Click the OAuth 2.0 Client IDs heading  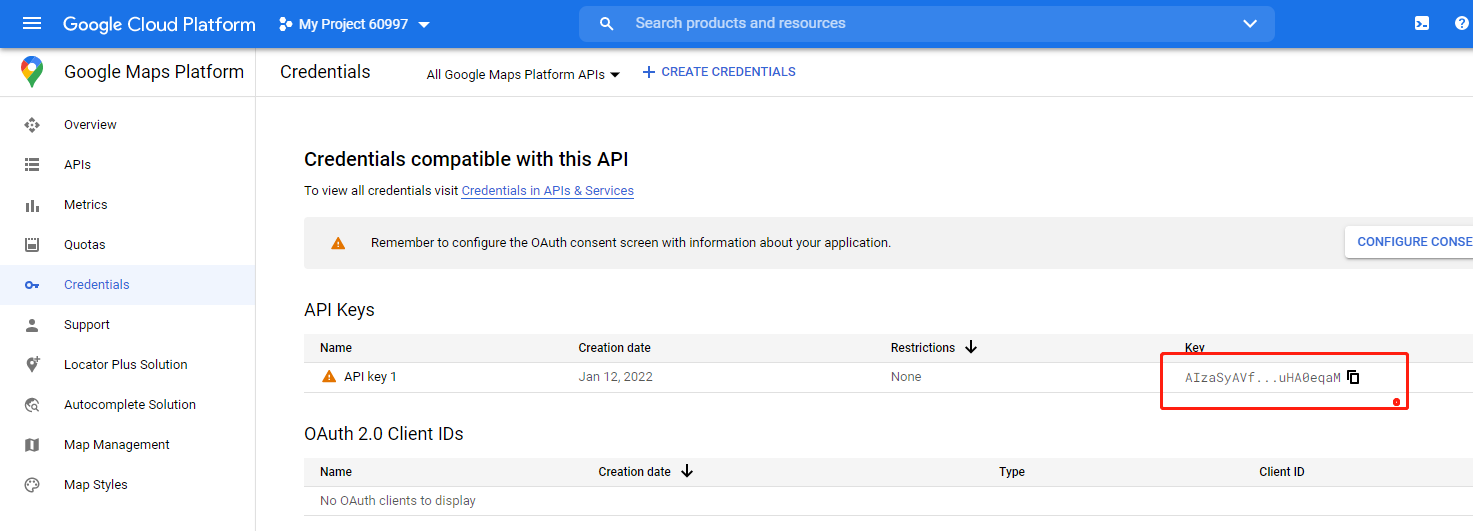384,434
